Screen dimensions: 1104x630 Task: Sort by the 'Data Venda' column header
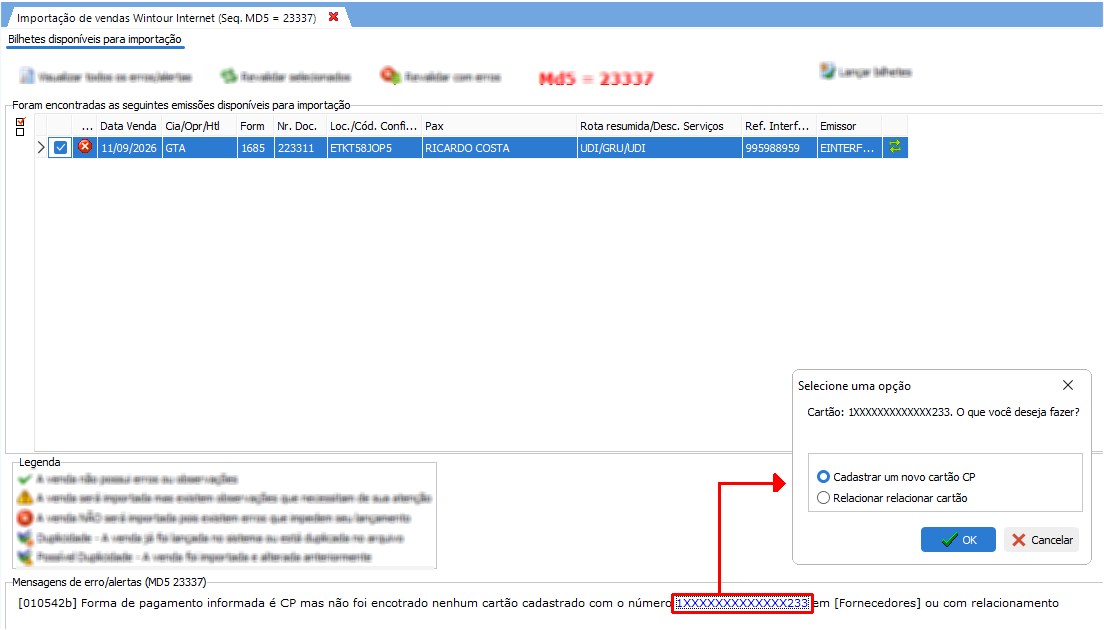click(x=130, y=126)
